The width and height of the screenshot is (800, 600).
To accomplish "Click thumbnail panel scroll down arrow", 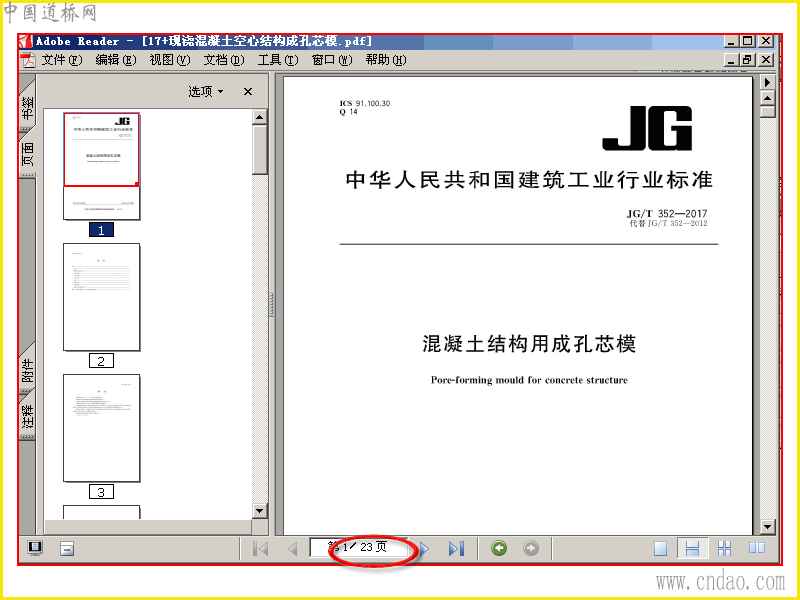I will [260, 510].
